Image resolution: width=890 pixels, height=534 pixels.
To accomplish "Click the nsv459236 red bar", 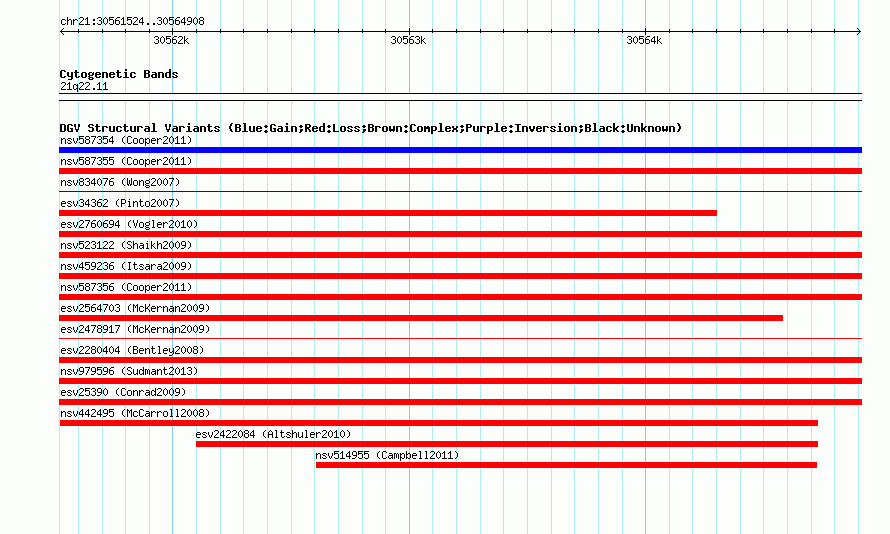I will coord(460,276).
